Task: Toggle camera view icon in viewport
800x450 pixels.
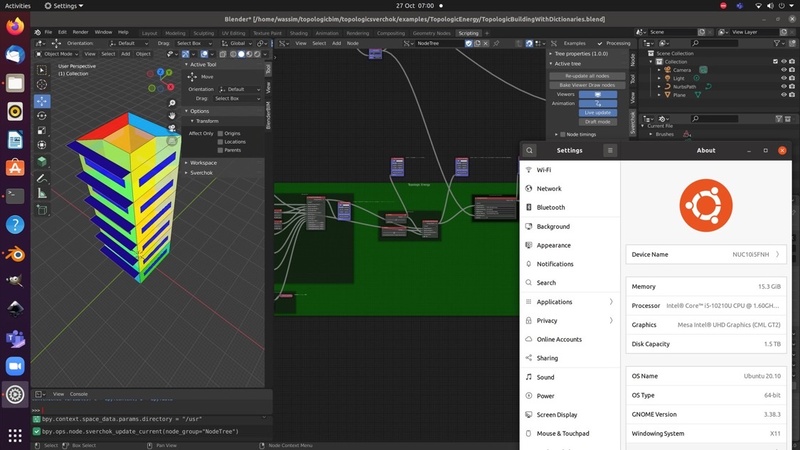Action: [x=172, y=128]
